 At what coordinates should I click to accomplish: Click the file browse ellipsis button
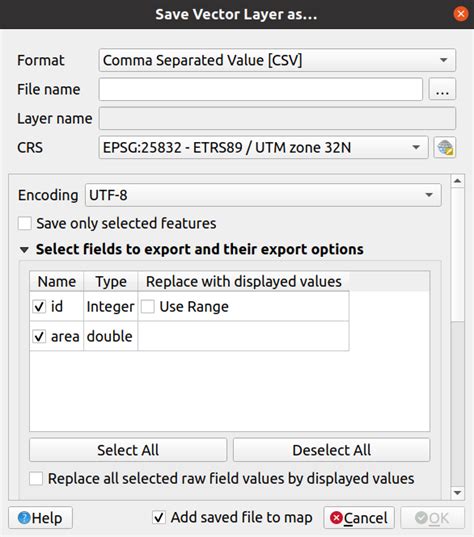point(442,89)
